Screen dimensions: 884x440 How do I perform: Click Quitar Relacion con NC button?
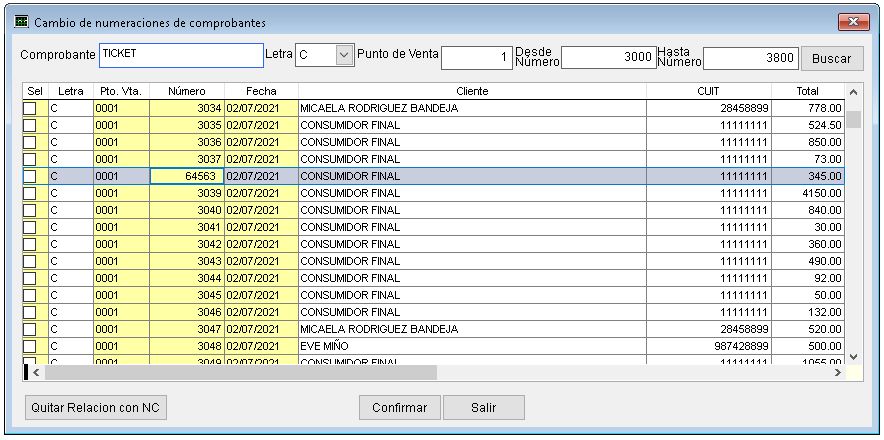tap(97, 408)
